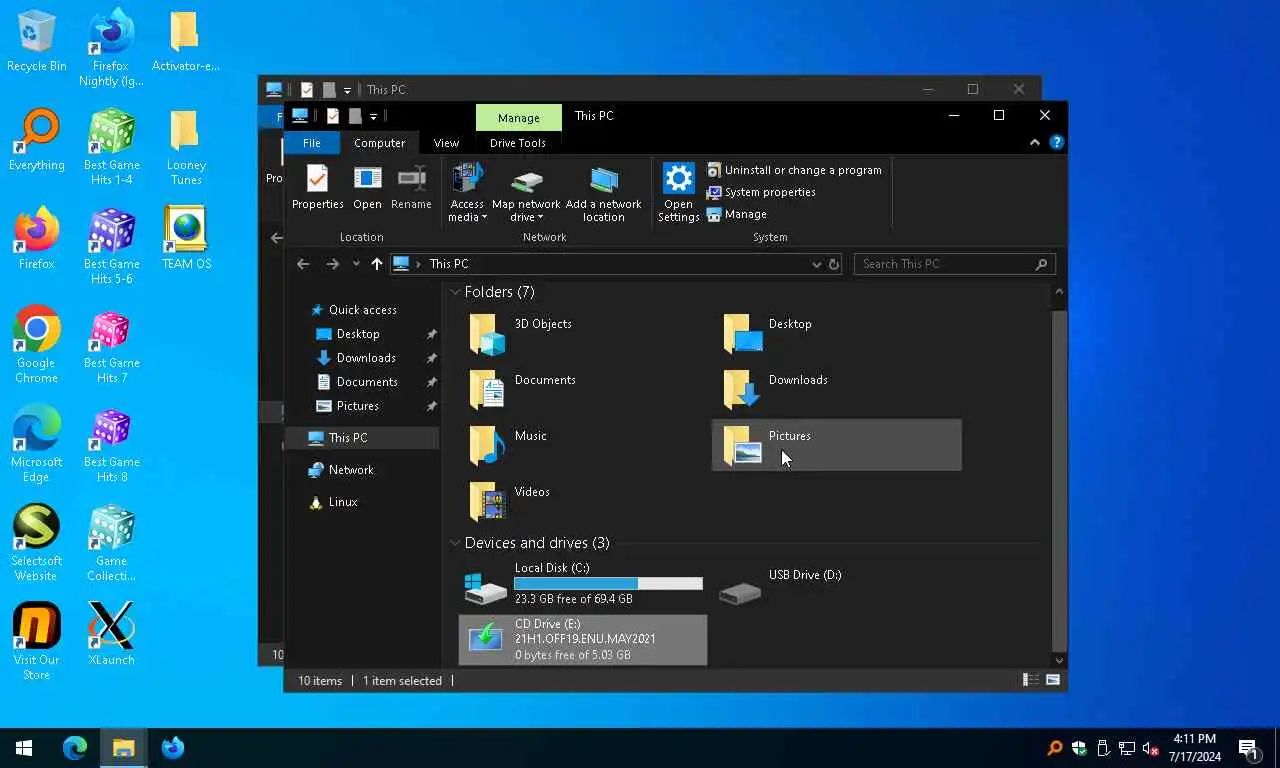The image size is (1280, 768).
Task: Select Documents in the navigation pane
Action: [x=367, y=382]
